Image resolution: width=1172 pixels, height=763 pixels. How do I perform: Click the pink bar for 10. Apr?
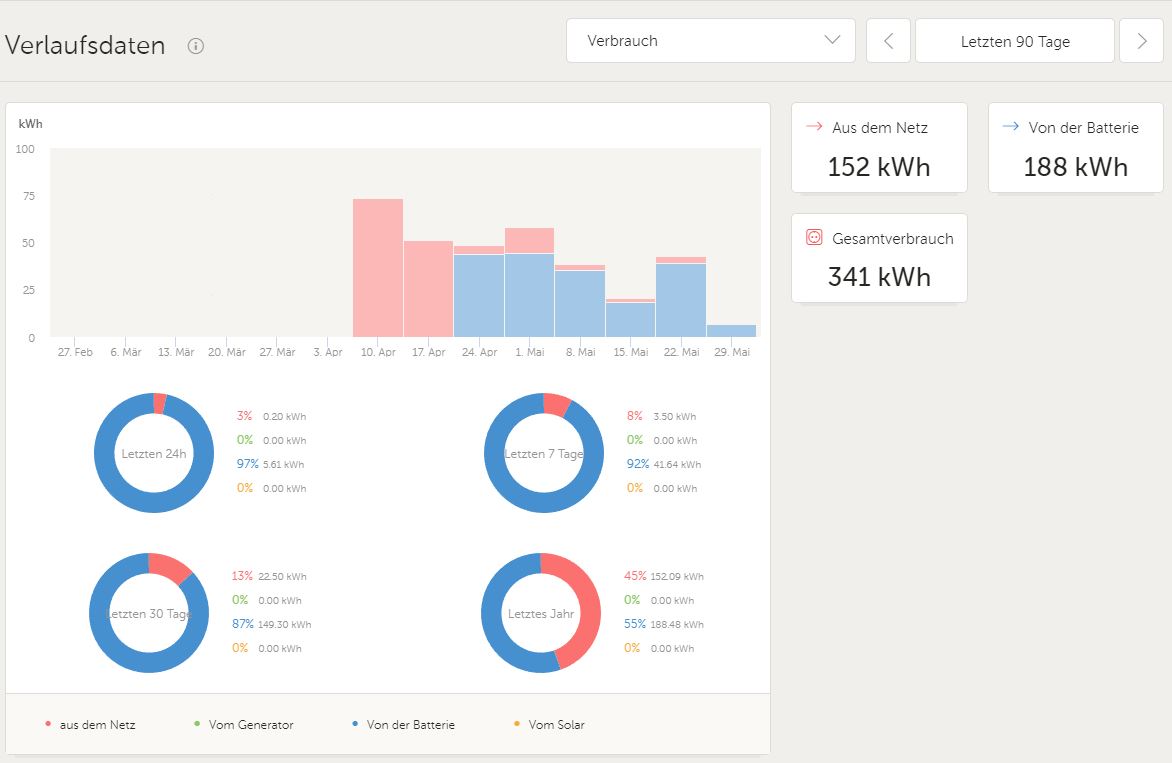(377, 268)
